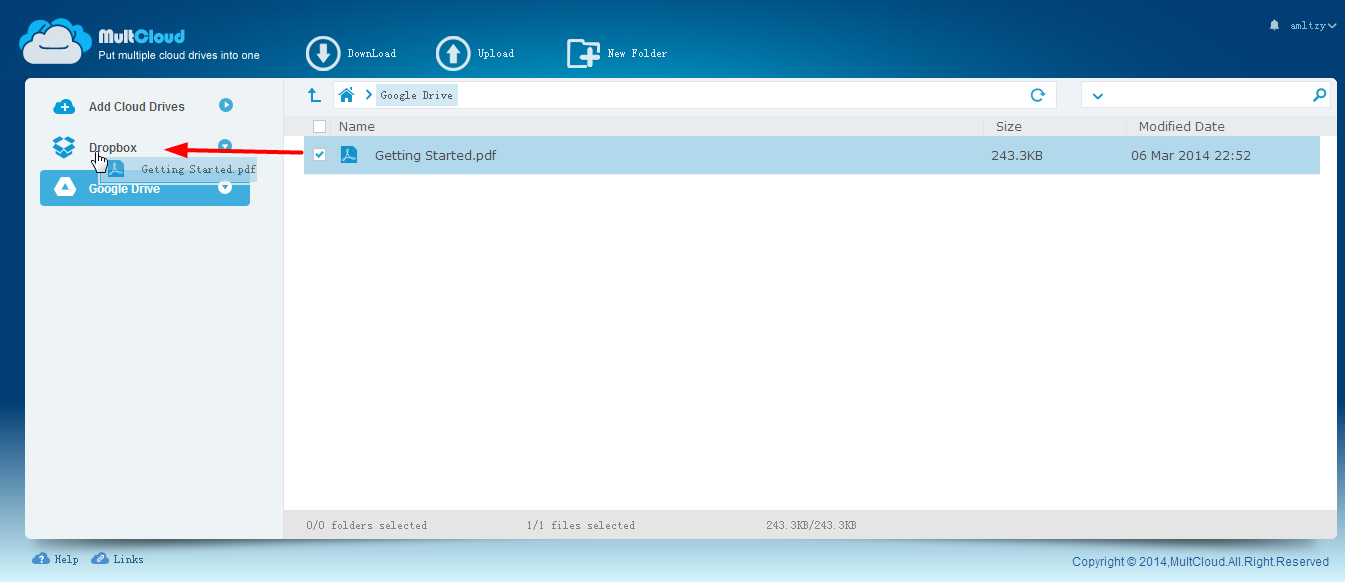The height and width of the screenshot is (582, 1345).
Task: Click the home icon in the path bar
Action: coord(347,95)
